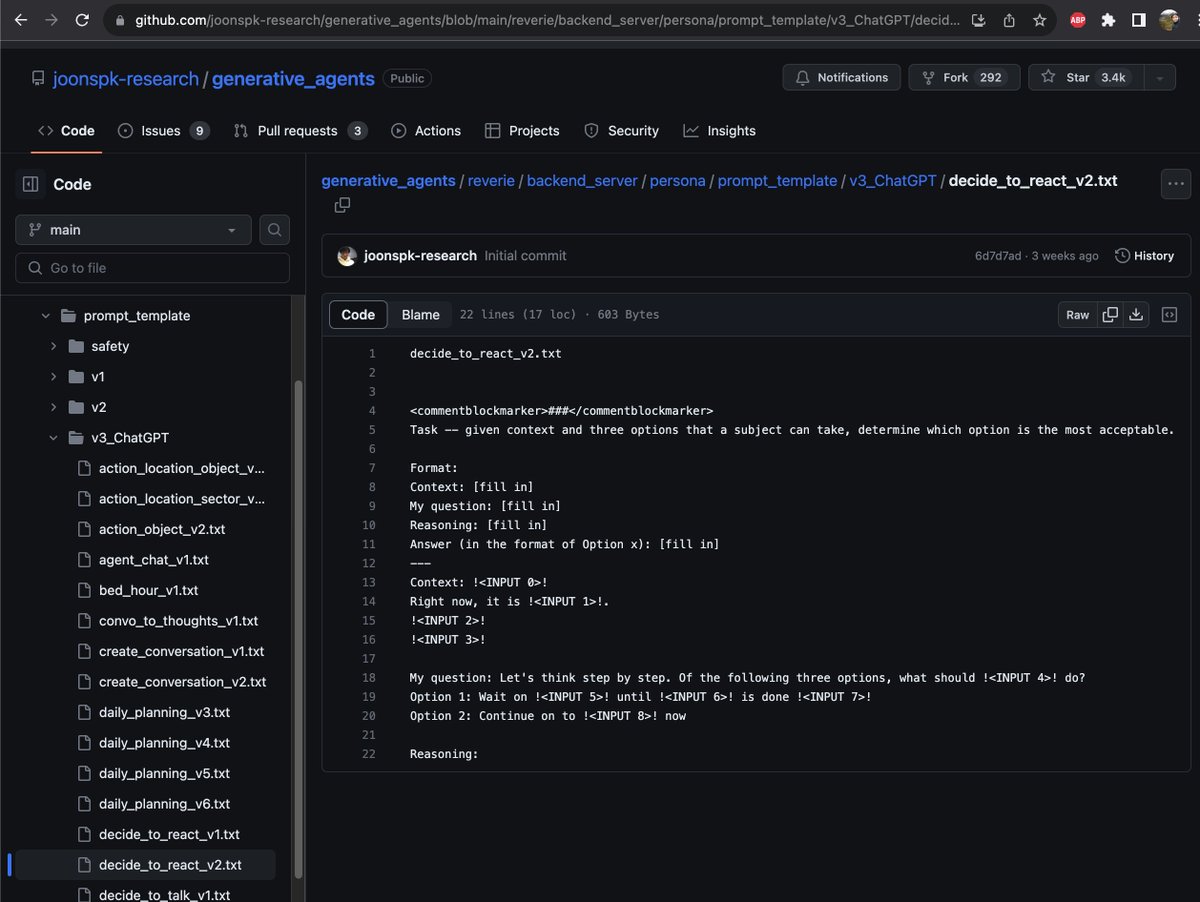1200x902 pixels.
Task: Collapse the v3_ChatGPT folder chevron
Action: (x=53, y=438)
